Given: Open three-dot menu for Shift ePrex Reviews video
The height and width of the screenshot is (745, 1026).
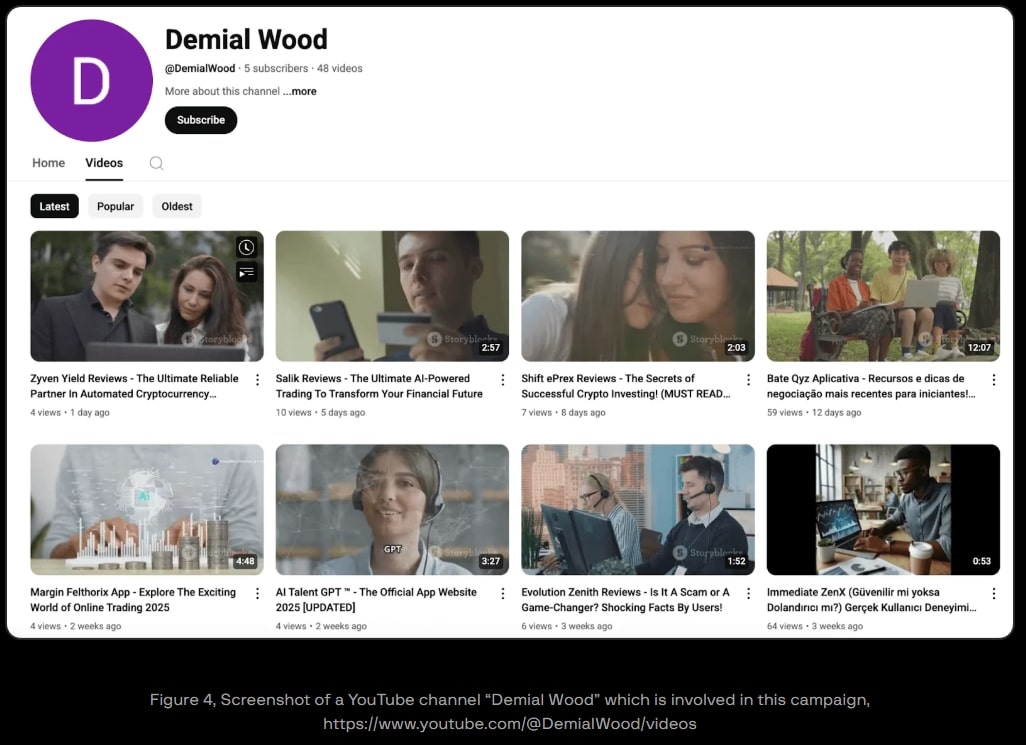Looking at the screenshot, I should [748, 380].
